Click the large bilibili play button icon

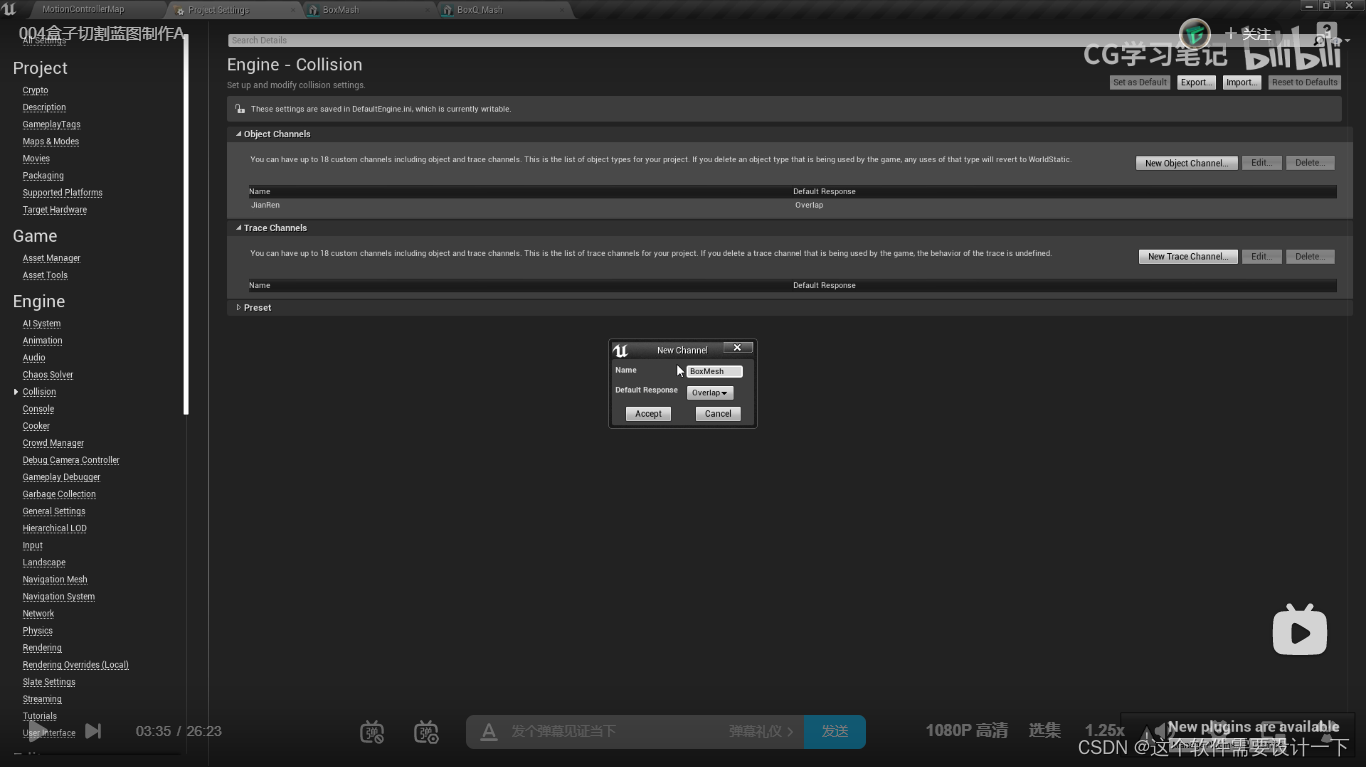click(1299, 630)
